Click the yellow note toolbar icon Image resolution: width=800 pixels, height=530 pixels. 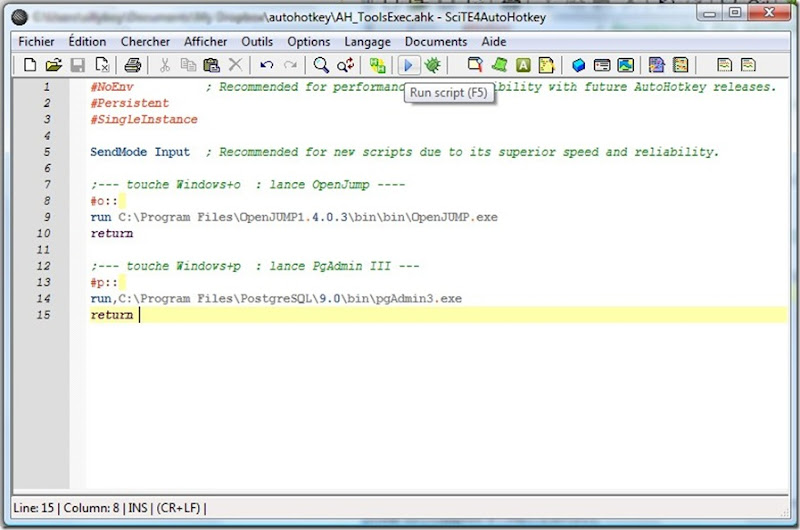[546, 65]
